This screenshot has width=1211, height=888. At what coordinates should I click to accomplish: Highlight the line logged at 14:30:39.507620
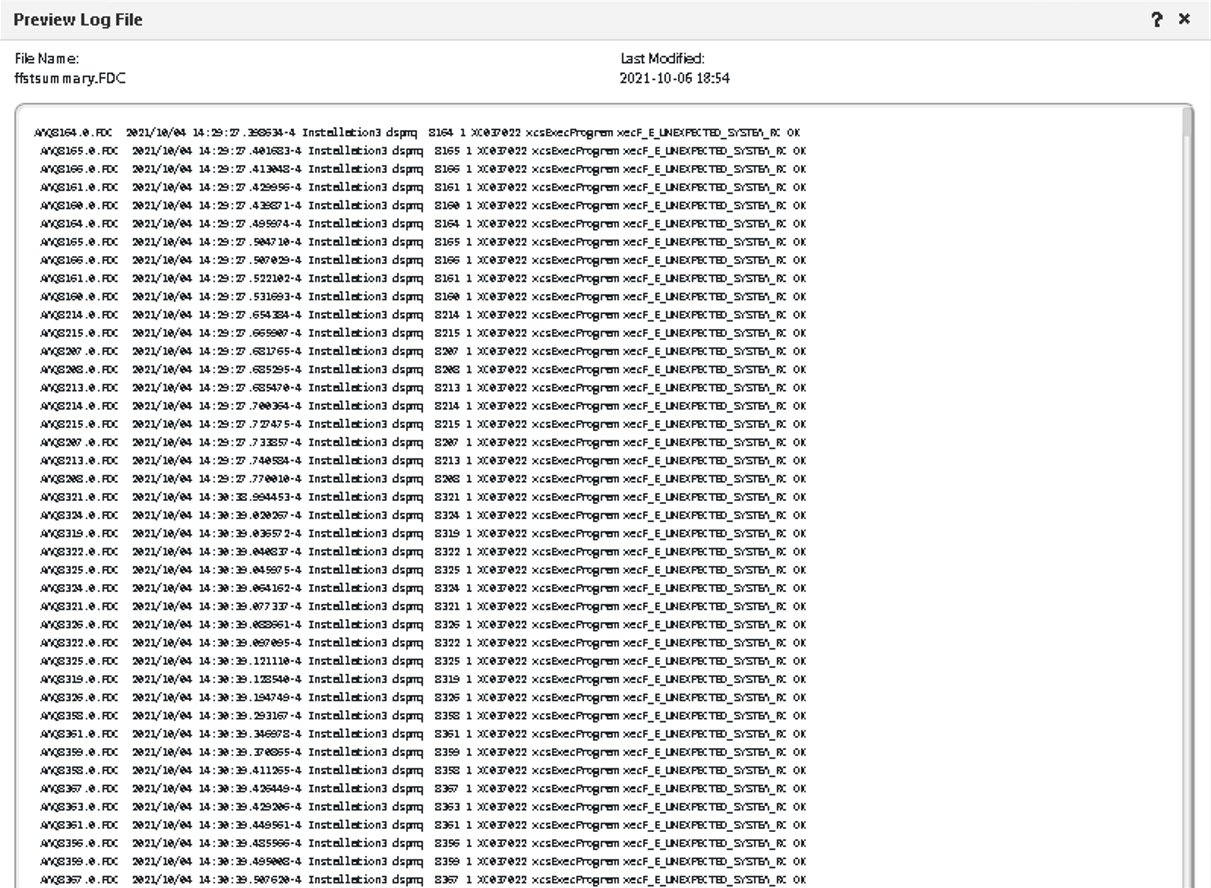(x=421, y=879)
